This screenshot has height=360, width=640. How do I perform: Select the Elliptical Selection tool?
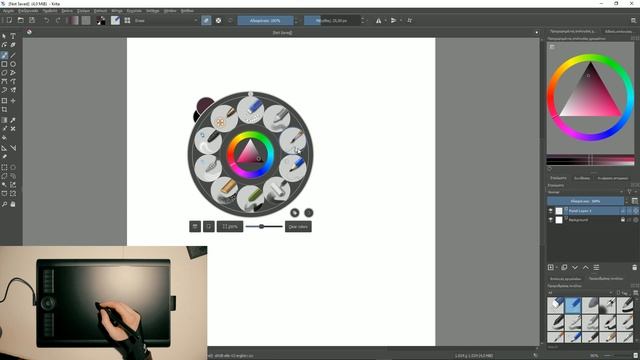pos(13,167)
